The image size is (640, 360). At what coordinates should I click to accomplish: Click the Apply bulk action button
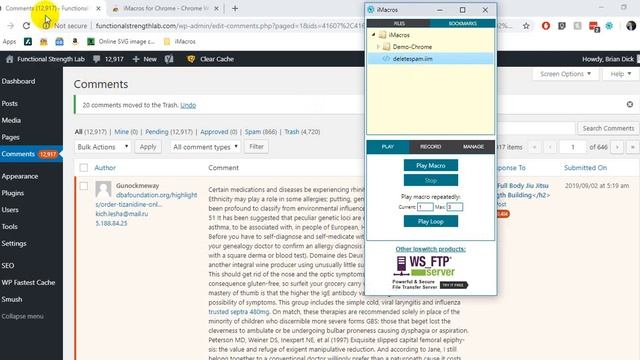tap(148, 147)
